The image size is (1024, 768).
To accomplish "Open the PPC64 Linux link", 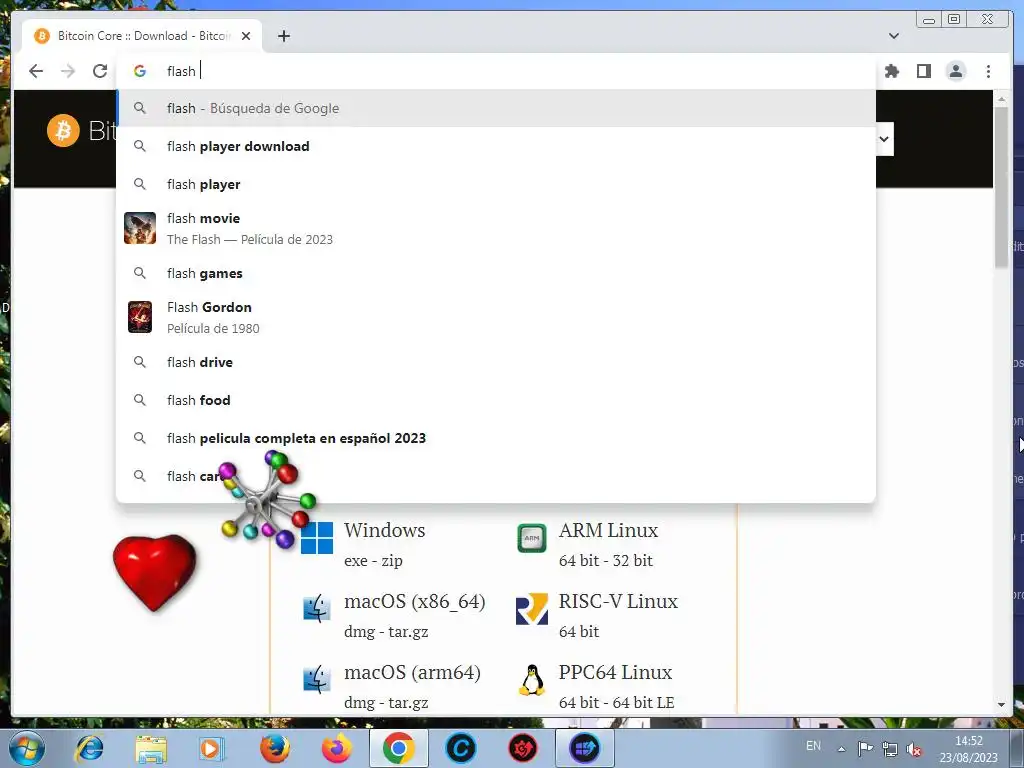I will [x=615, y=672].
